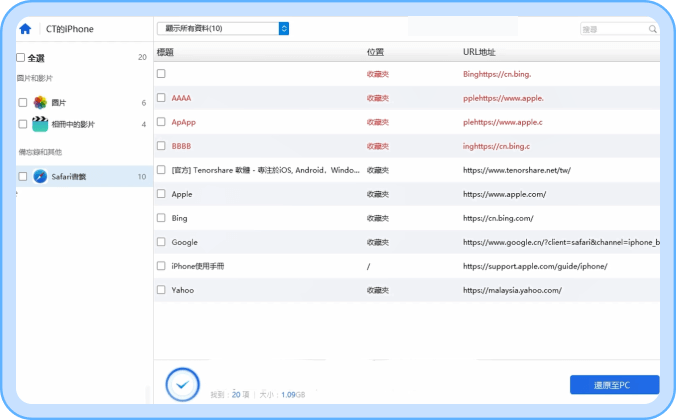Viewport: 676px width, 420px height.
Task: Click the Bing bookmark title
Action: 179,218
